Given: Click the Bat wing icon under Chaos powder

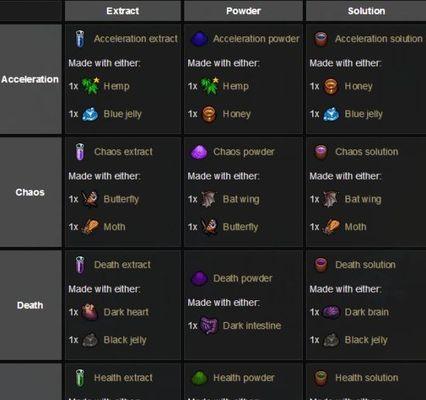Looking at the screenshot, I should (209, 199).
